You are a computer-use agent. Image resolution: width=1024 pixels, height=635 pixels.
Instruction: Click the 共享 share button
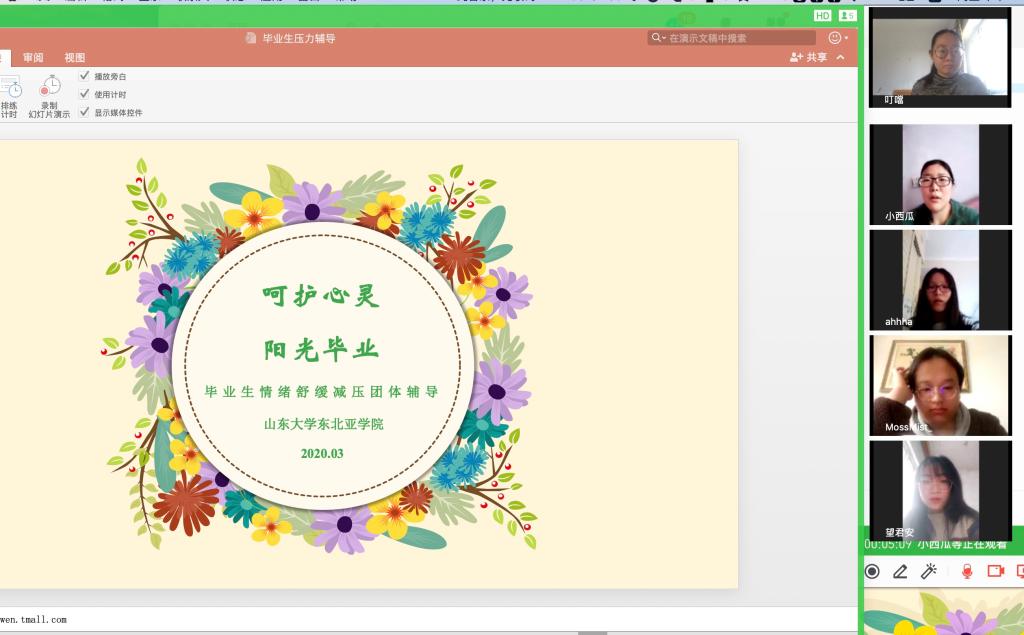[x=808, y=58]
